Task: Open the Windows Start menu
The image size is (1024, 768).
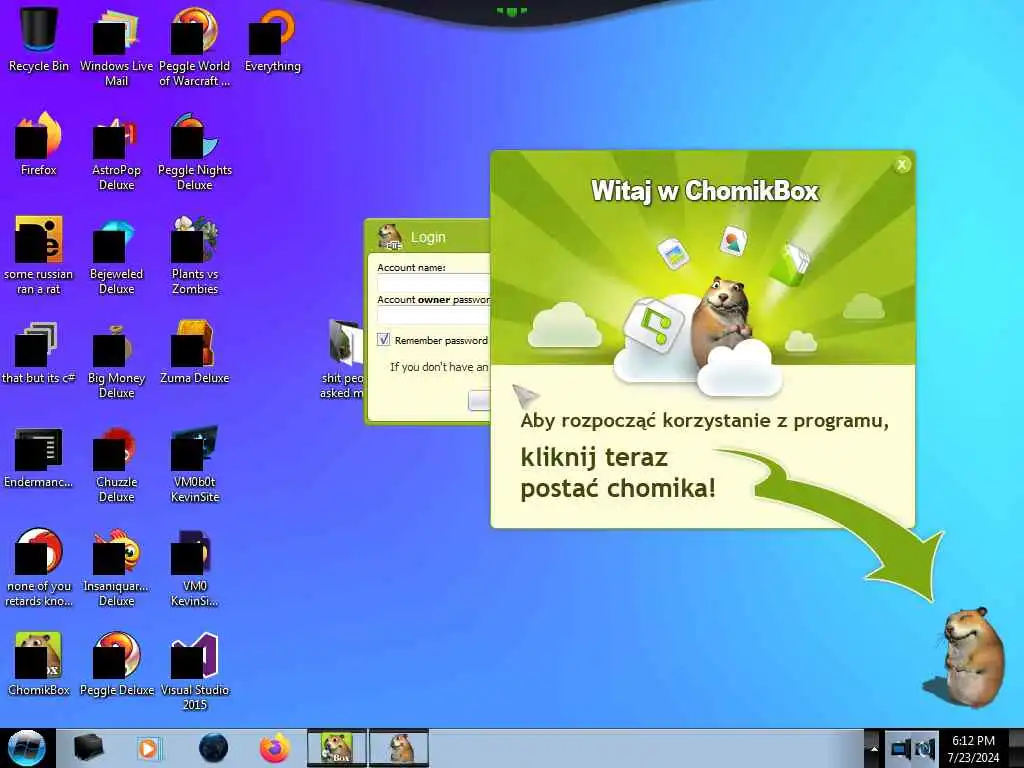Action: tap(26, 748)
